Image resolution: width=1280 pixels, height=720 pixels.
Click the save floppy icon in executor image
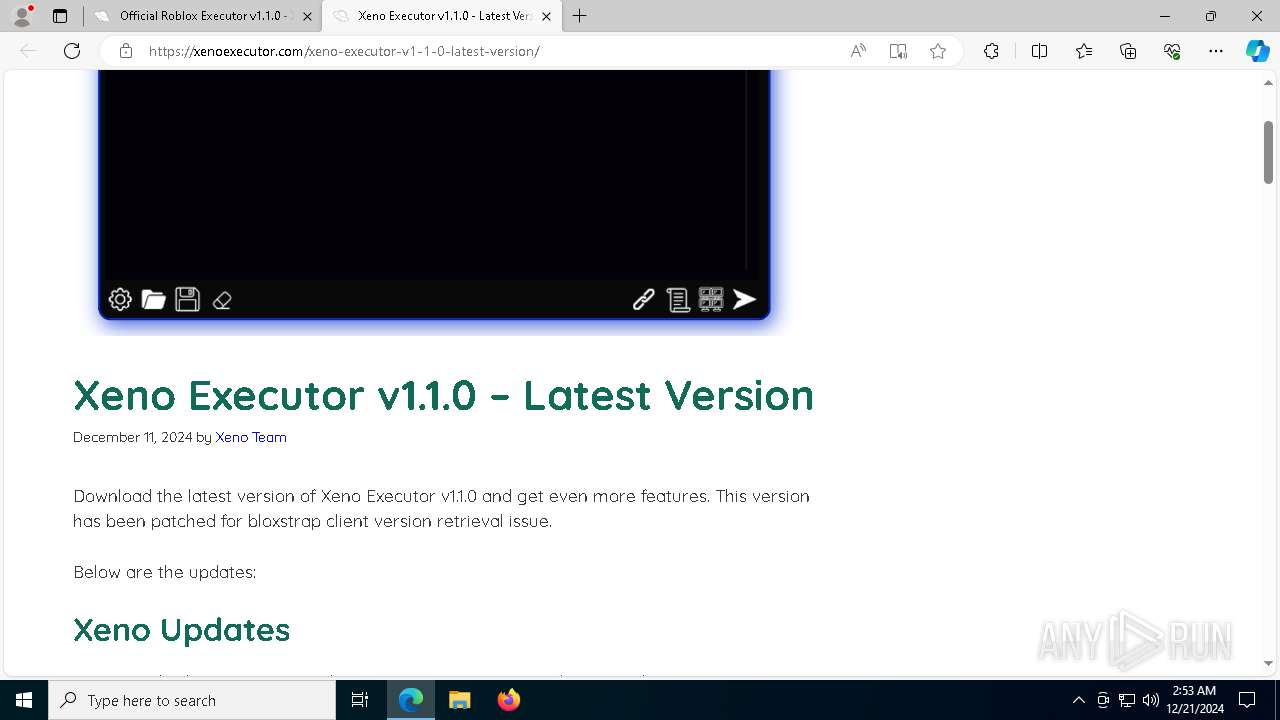coord(187,299)
